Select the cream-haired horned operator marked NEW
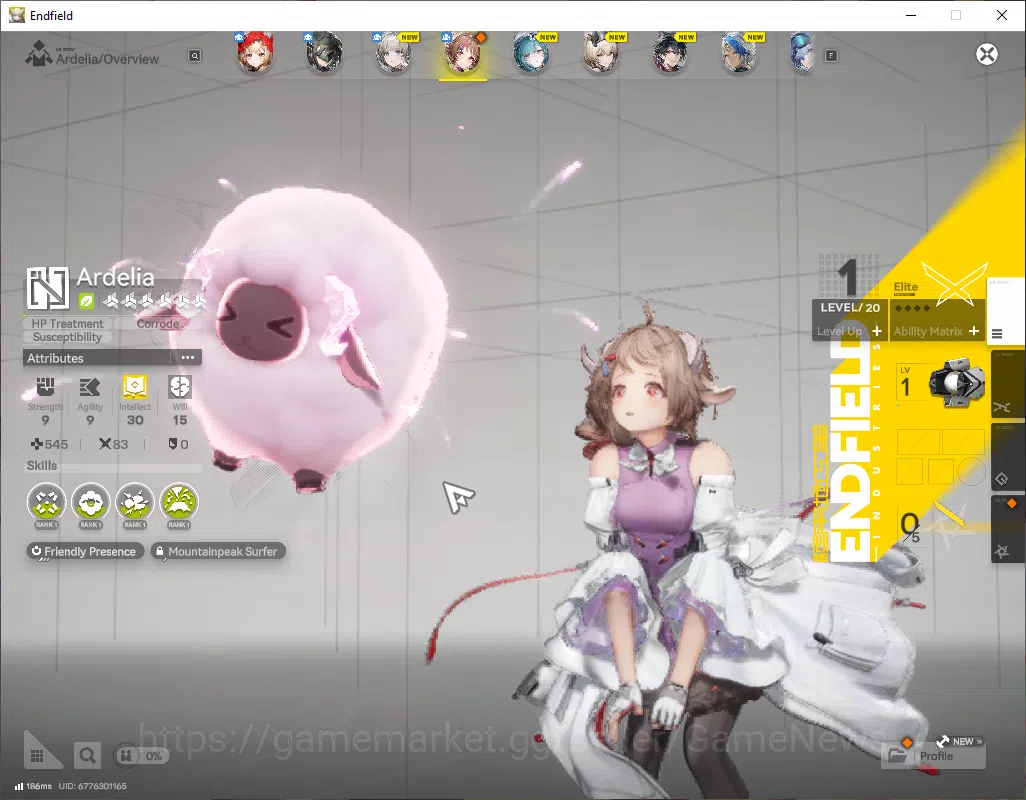Image resolution: width=1026 pixels, height=800 pixels. 601,54
